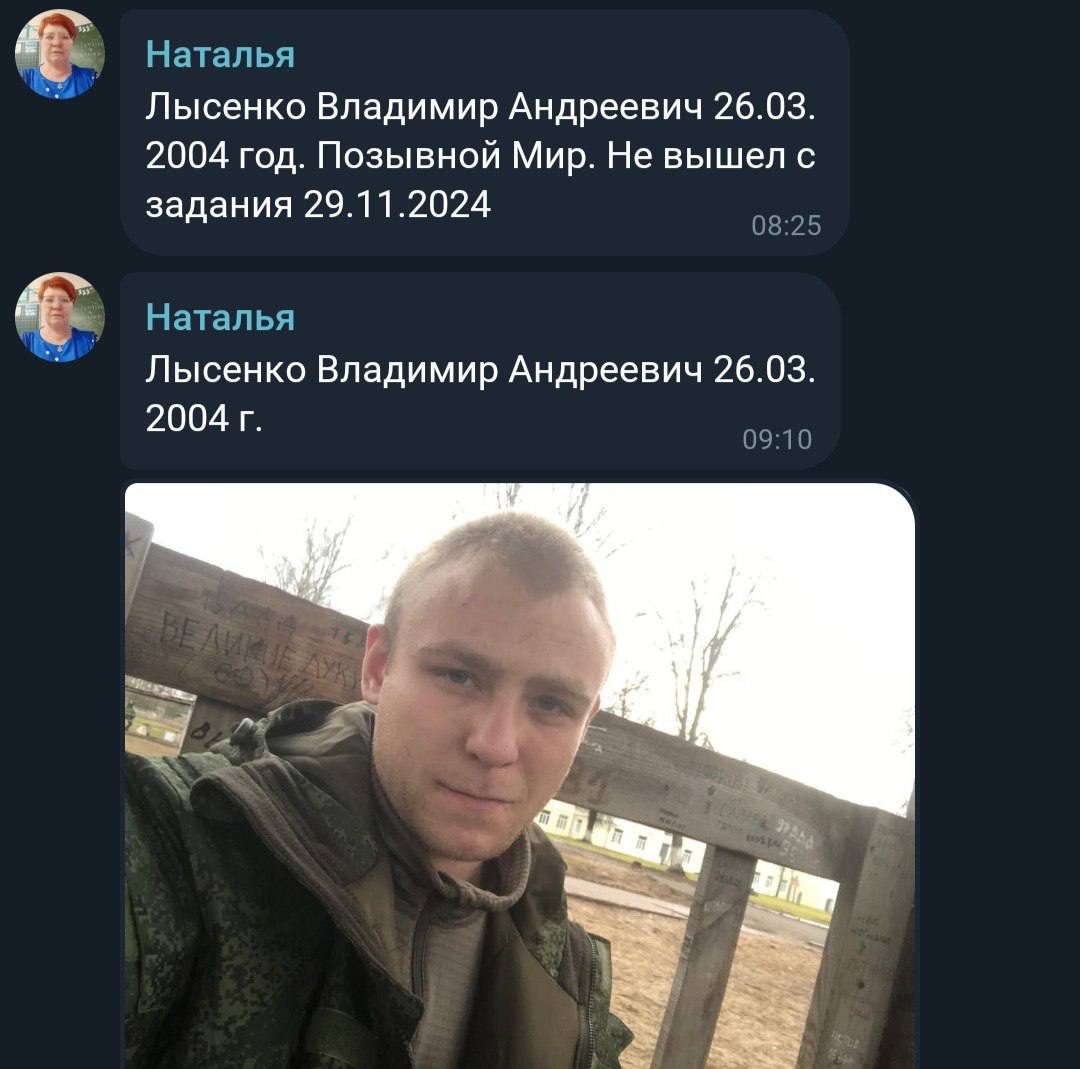This screenshot has height=1069, width=1080.
Task: Open Наталья's avatar beside the 08:25 message
Action: pyautogui.click(x=60, y=54)
